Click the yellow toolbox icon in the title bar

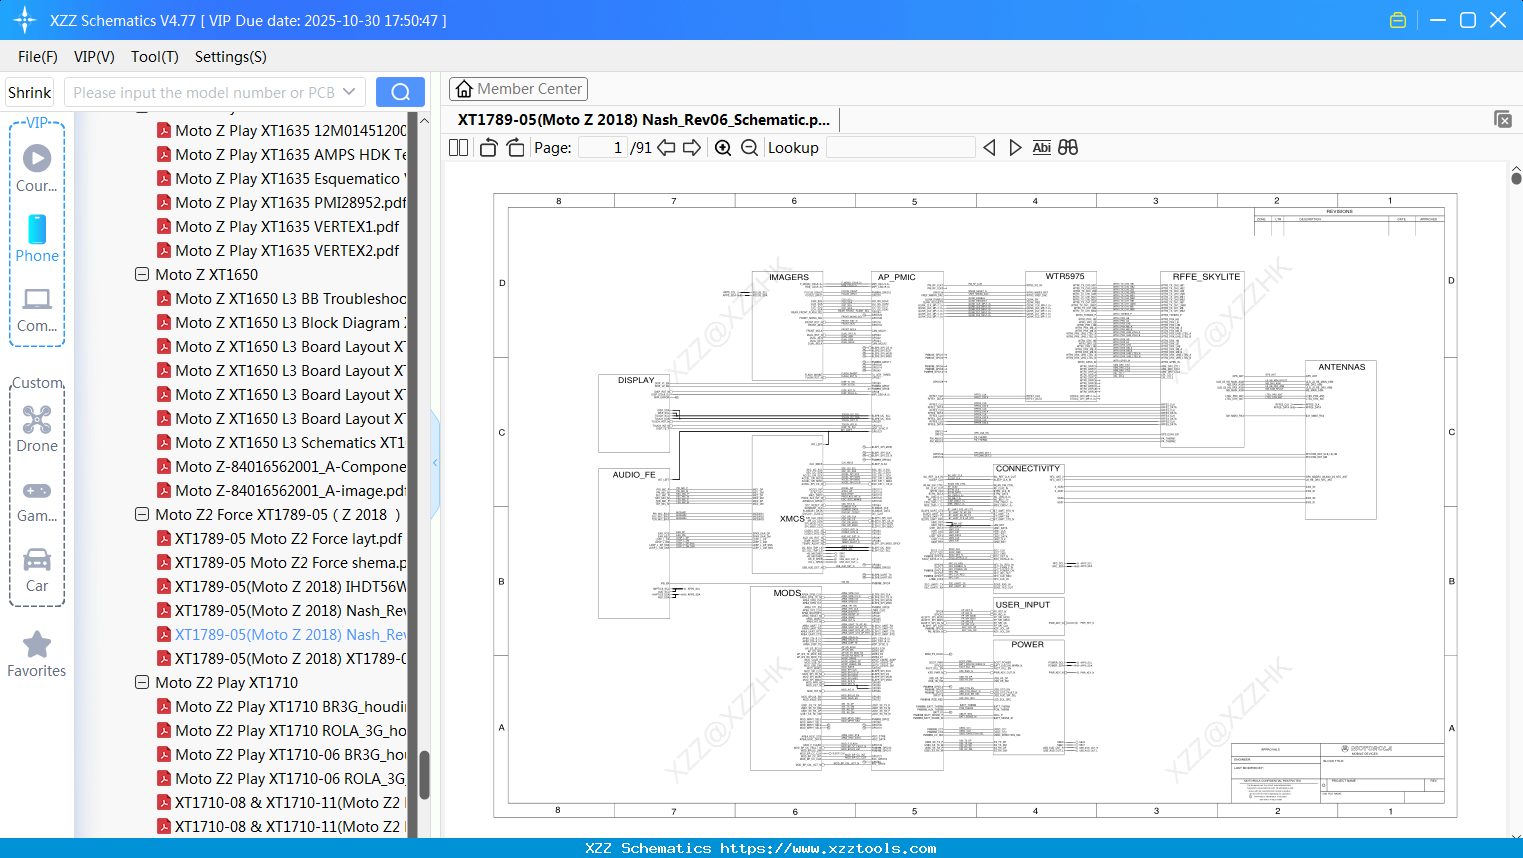1398,20
